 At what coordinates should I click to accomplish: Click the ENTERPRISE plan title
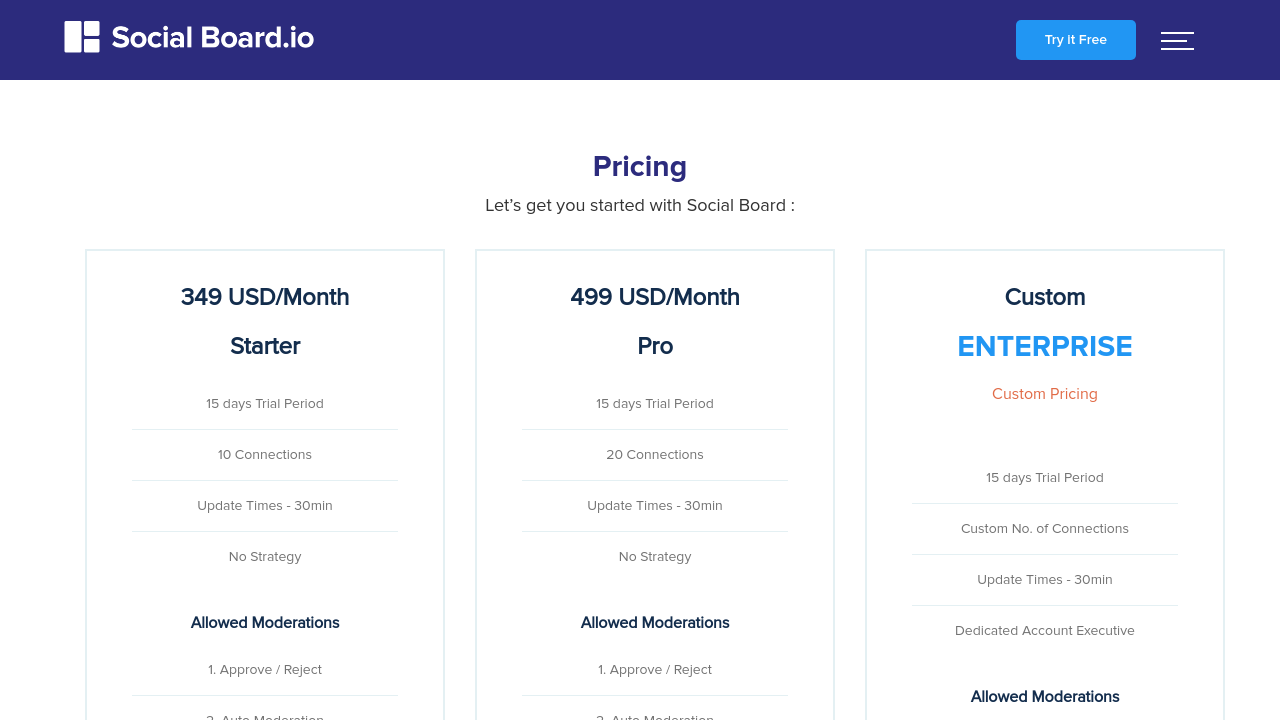click(1045, 347)
